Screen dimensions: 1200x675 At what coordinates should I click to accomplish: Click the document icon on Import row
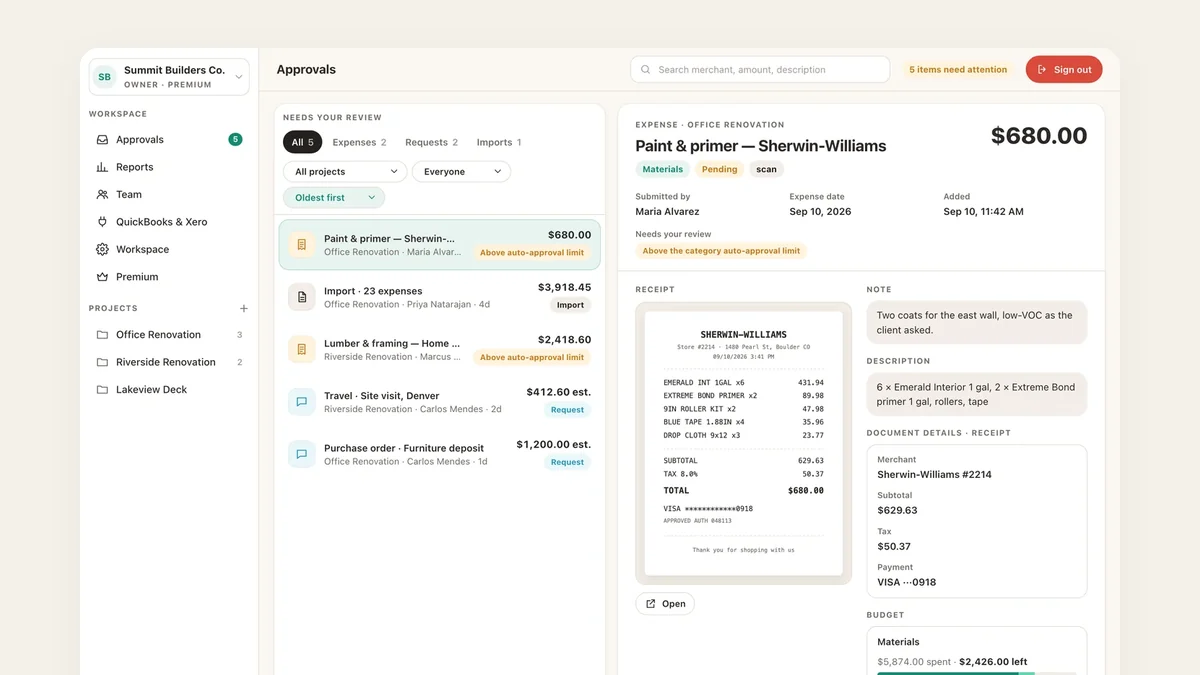301,297
